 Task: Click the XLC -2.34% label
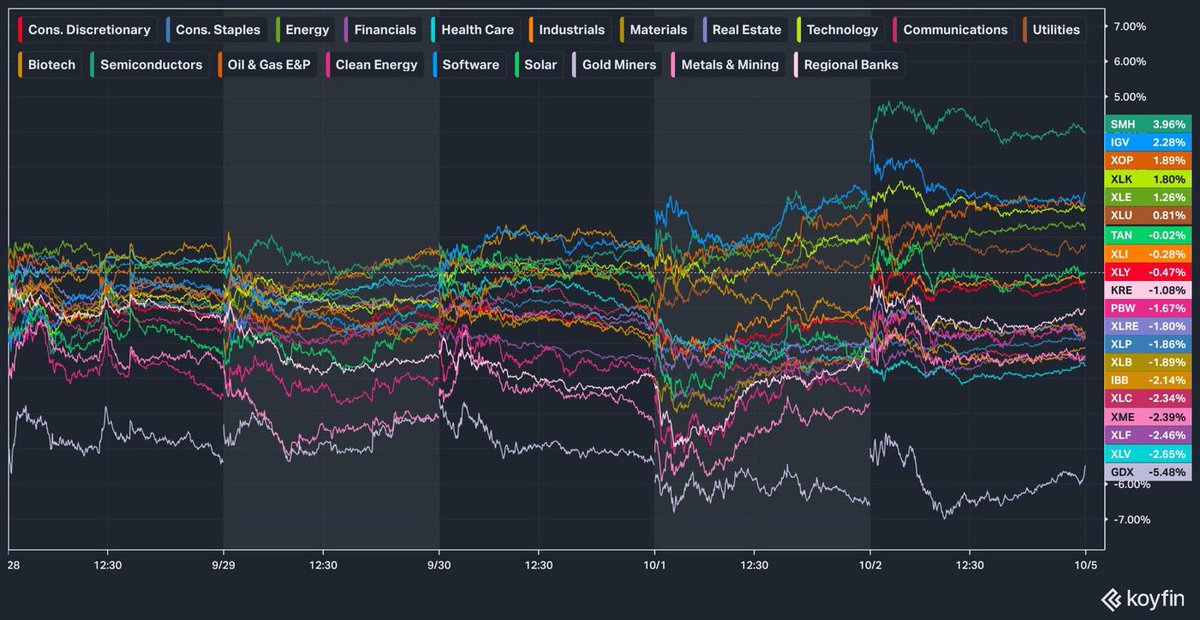click(1148, 399)
